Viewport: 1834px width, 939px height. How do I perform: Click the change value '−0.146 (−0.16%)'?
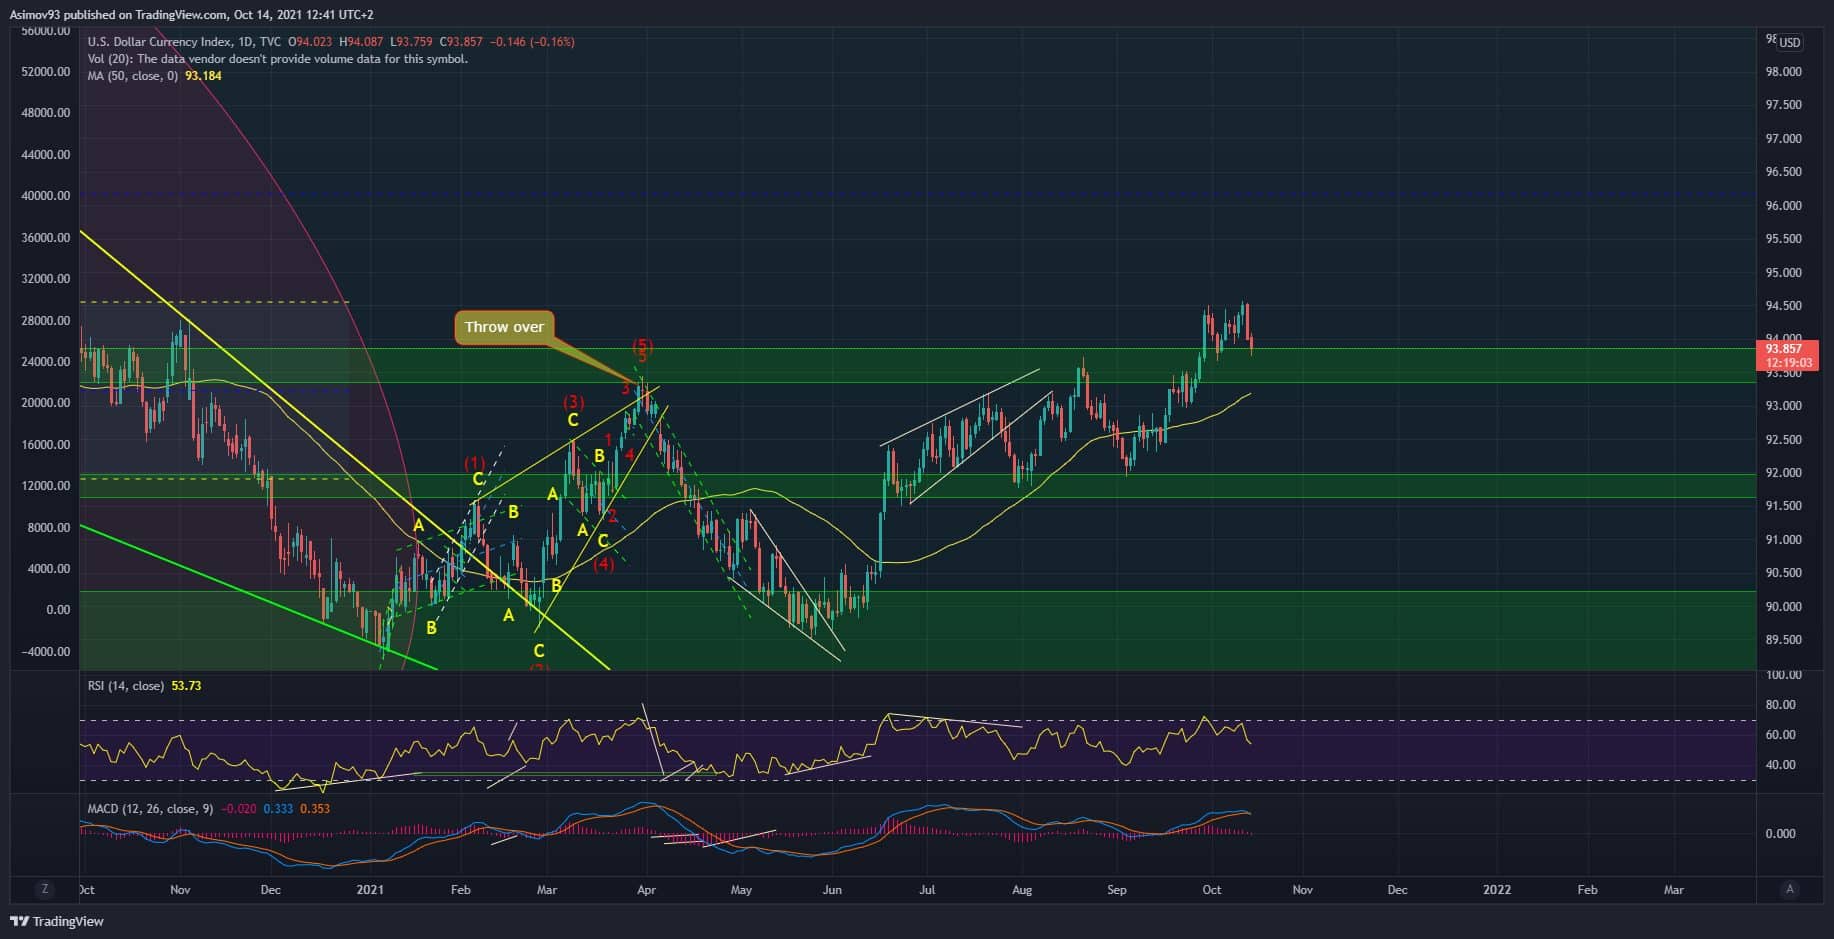(532, 42)
